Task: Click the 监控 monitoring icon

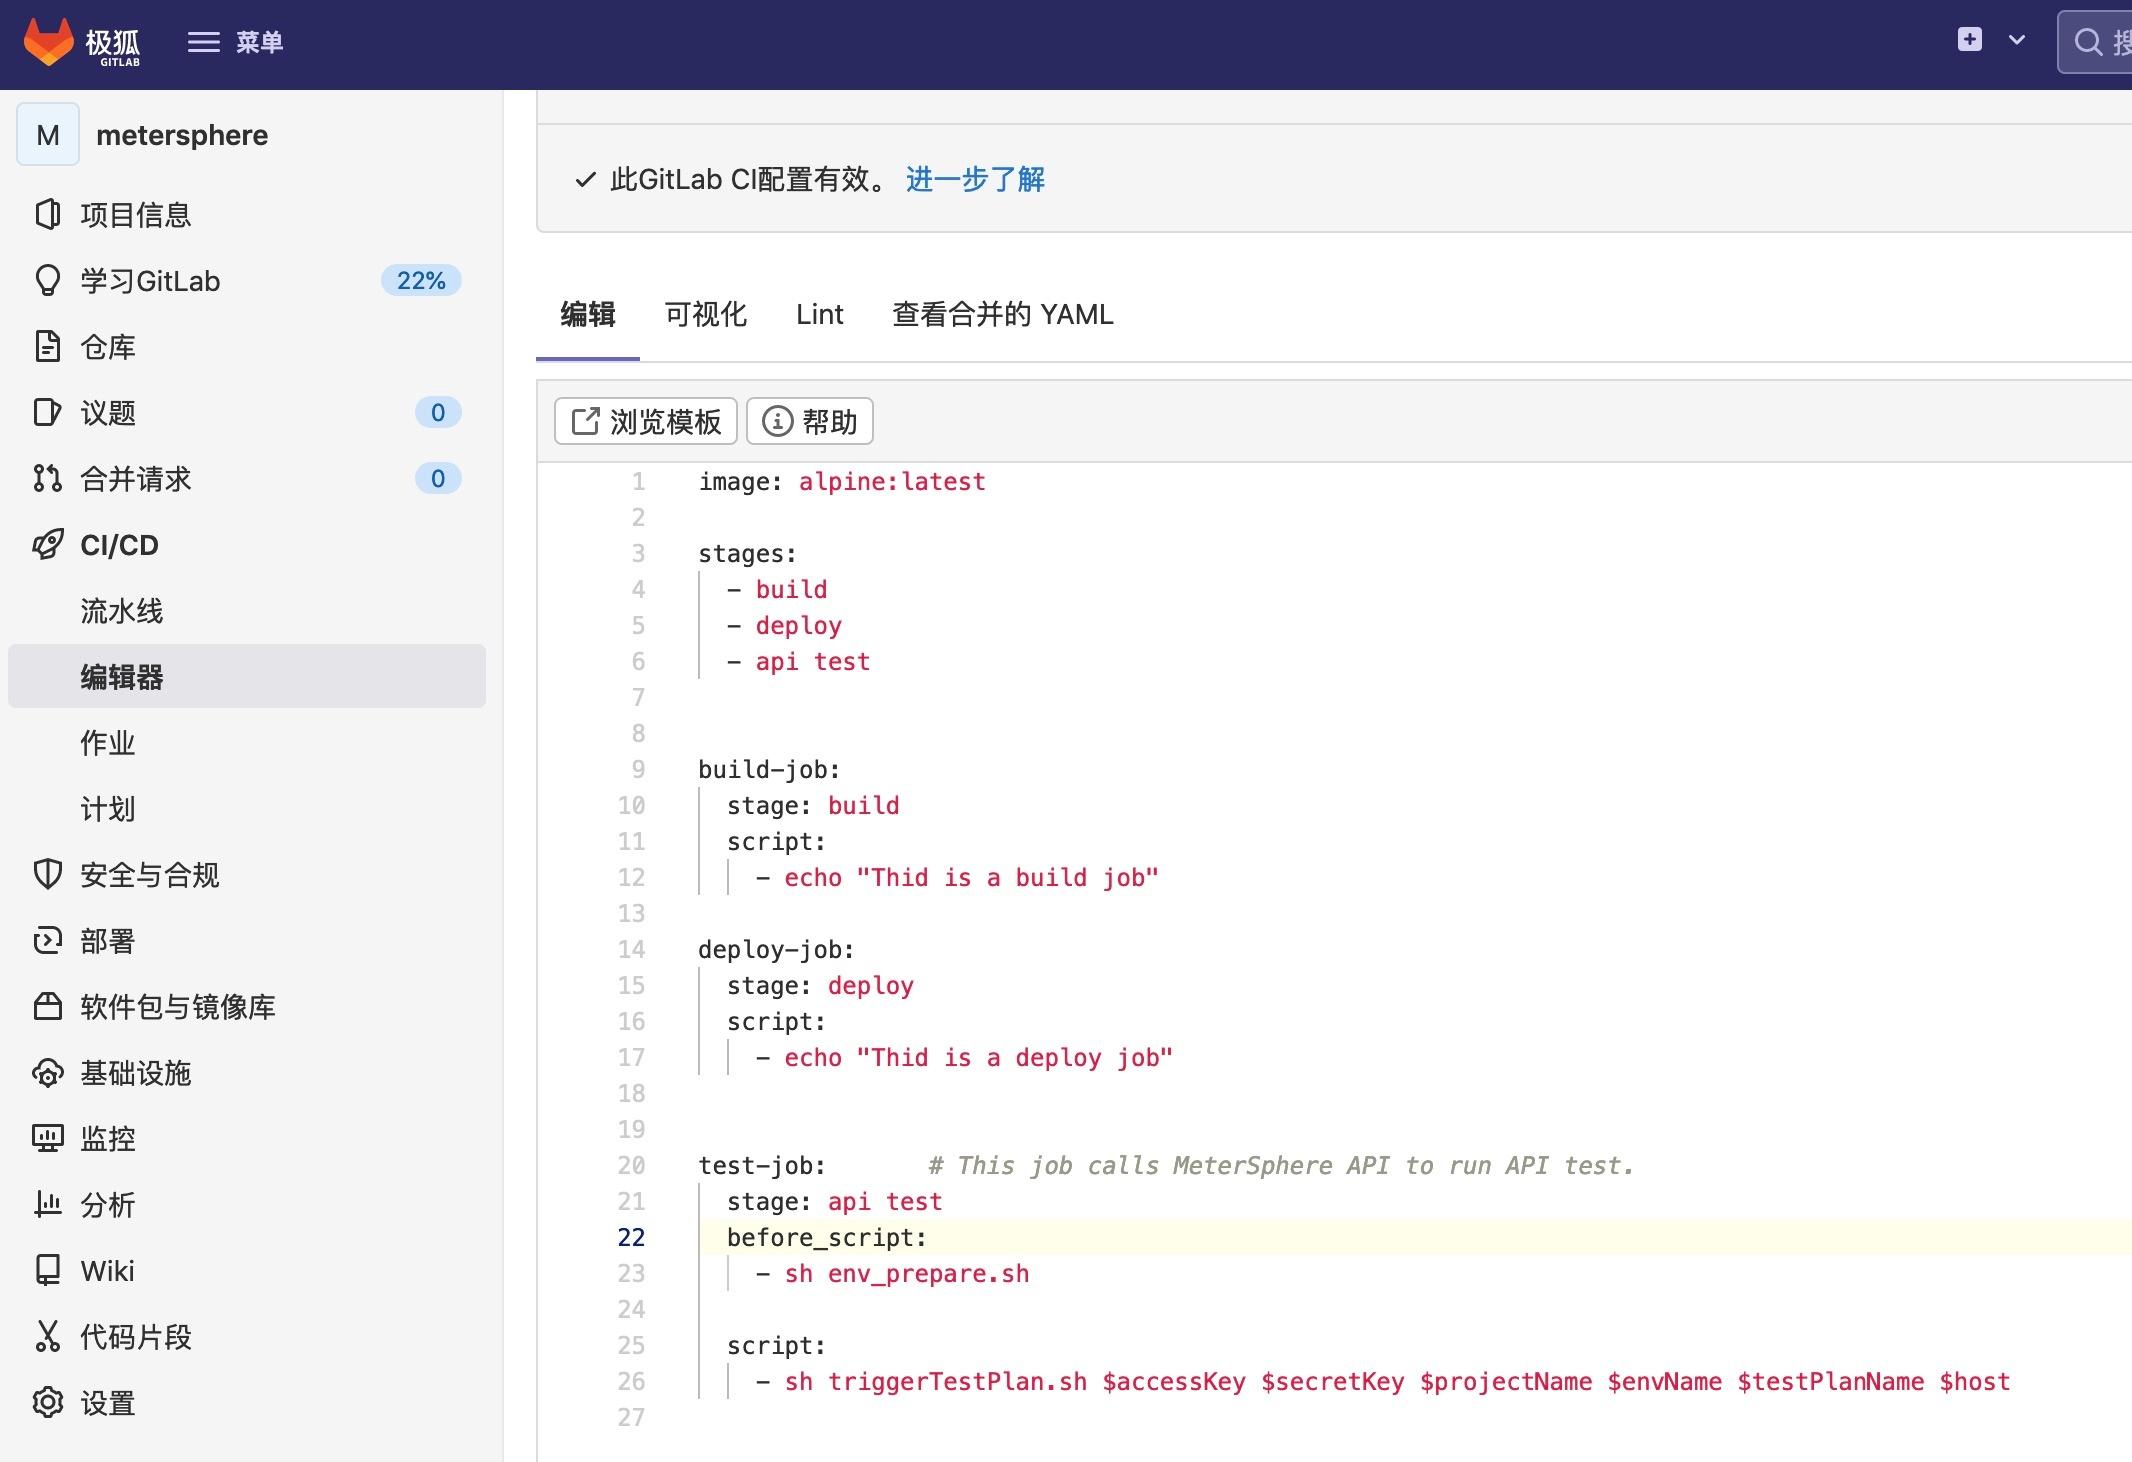Action: (47, 1137)
